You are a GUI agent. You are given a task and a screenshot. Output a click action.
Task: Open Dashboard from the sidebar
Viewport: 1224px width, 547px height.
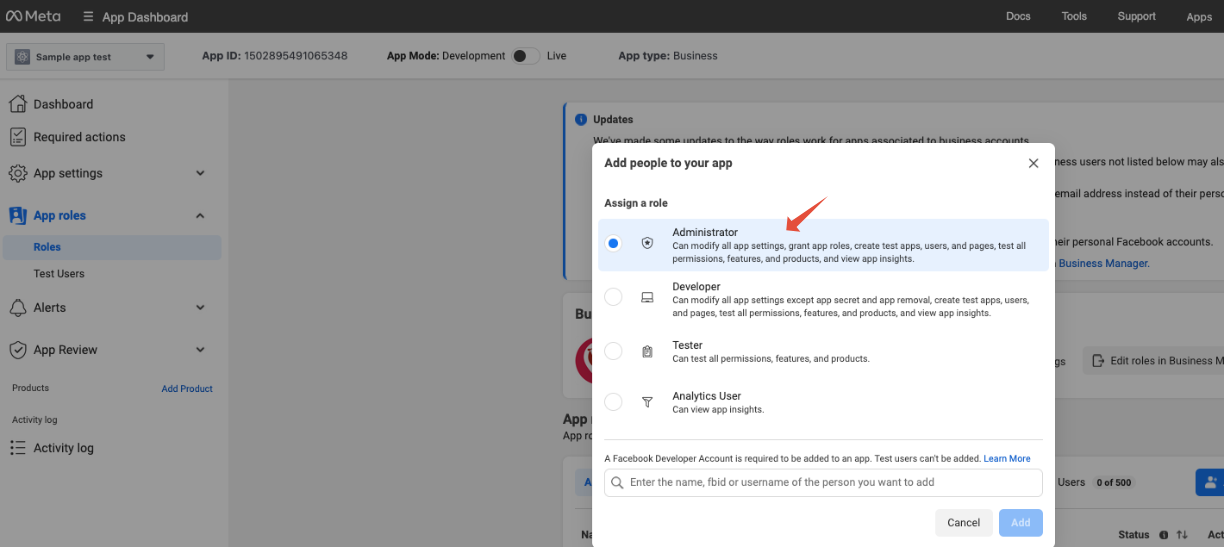click(x=63, y=104)
